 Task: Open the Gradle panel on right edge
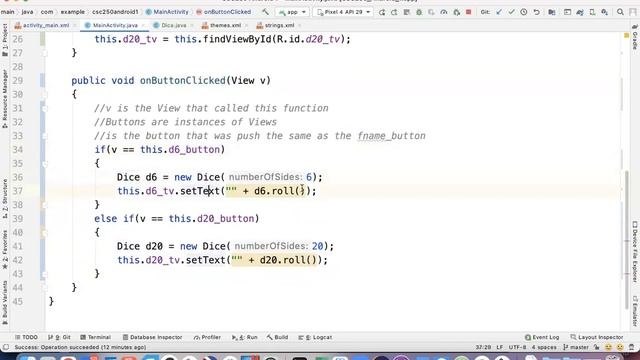tap(635, 37)
